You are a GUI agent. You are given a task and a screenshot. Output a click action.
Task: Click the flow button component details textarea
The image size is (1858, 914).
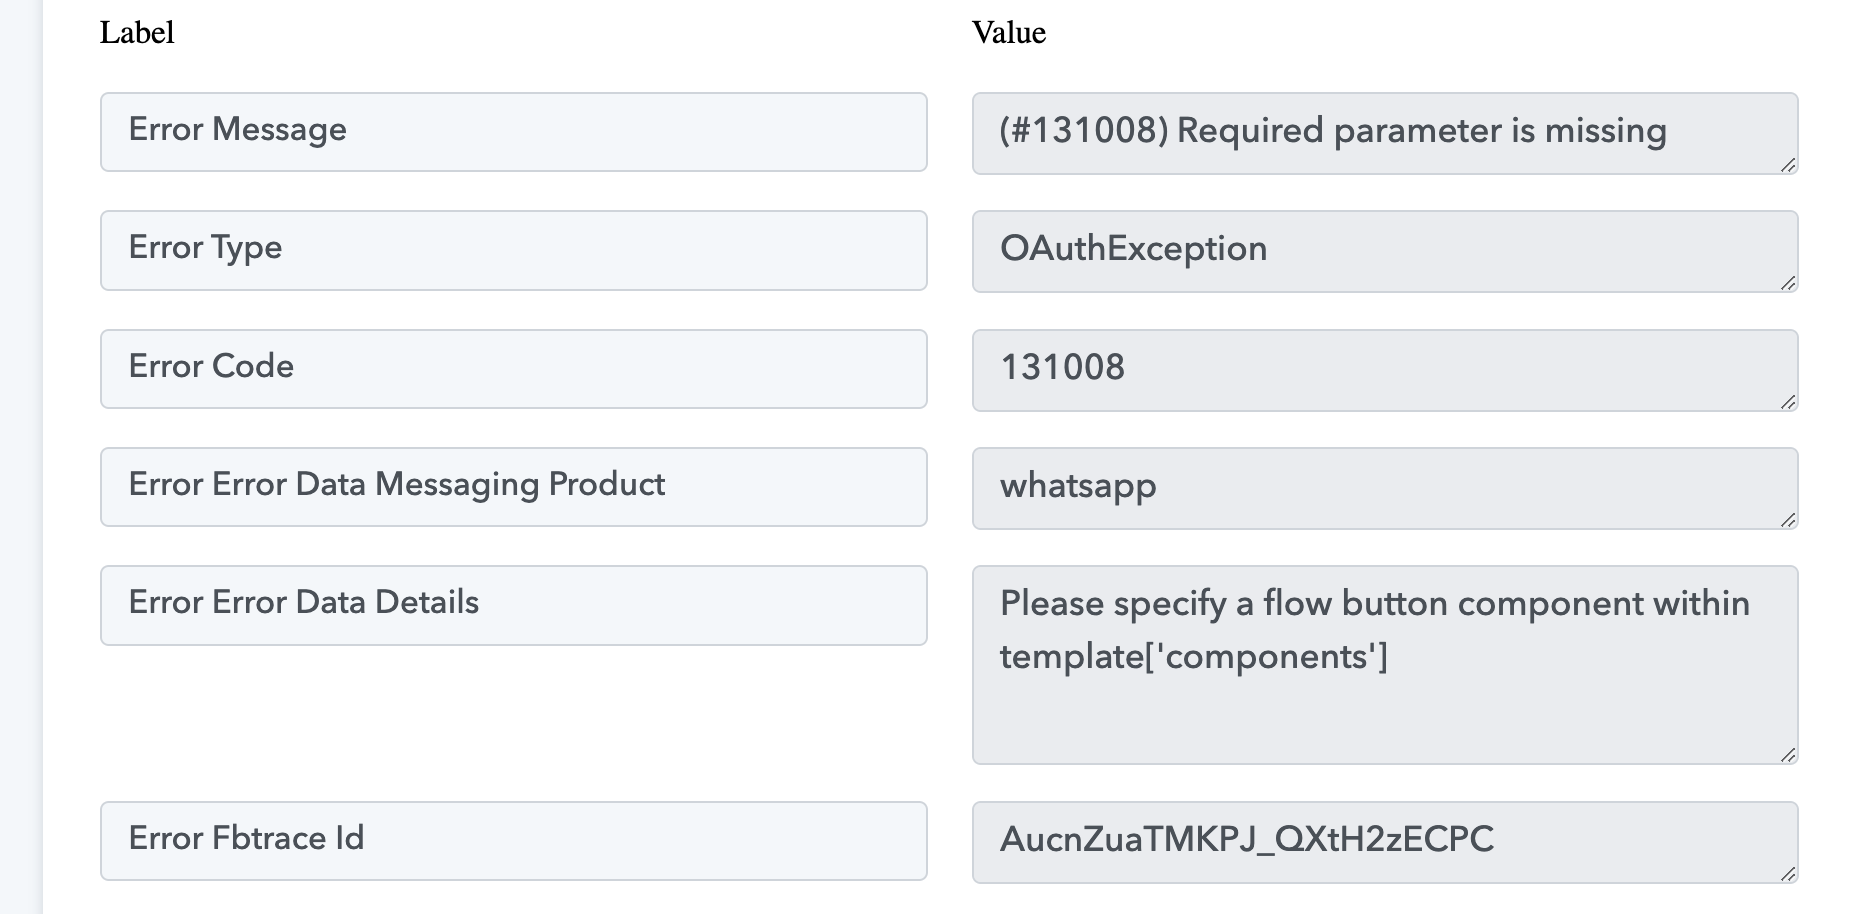point(1385,665)
